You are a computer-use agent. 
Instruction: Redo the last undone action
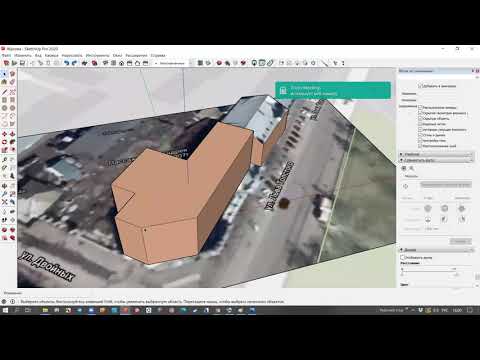point(74,63)
